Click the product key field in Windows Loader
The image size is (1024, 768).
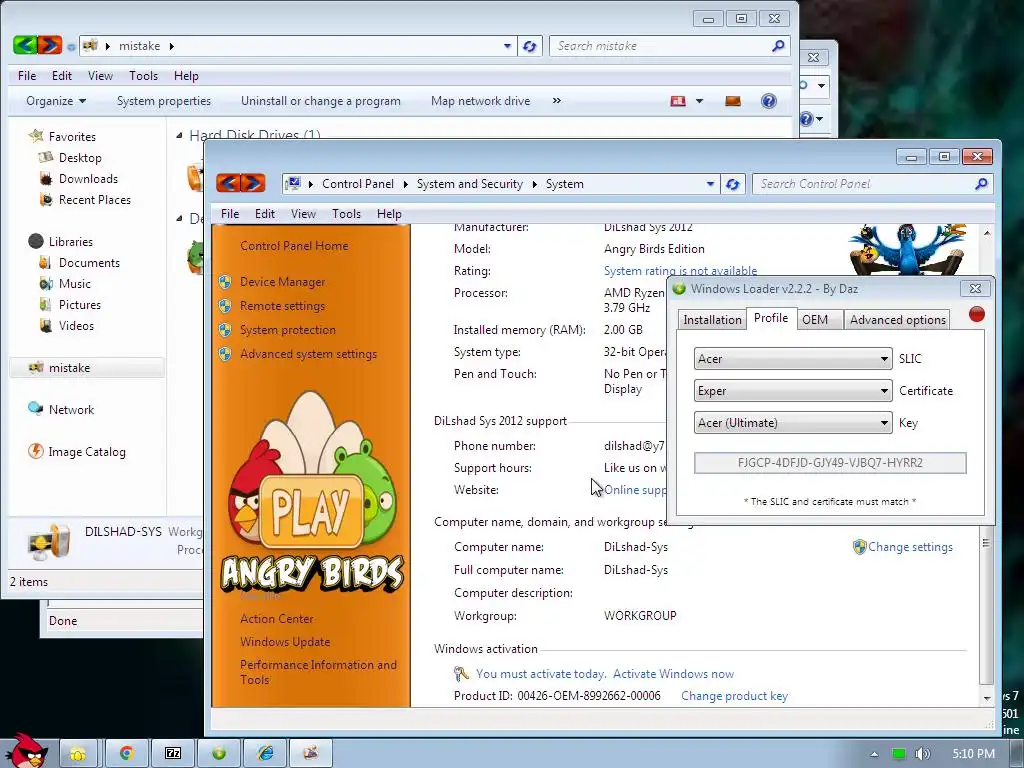(x=830, y=462)
